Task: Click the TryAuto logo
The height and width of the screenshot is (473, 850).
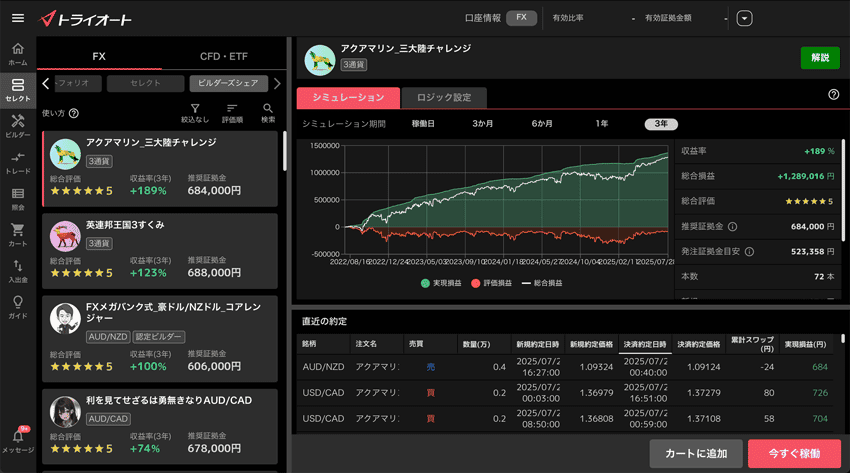Action: (86, 19)
